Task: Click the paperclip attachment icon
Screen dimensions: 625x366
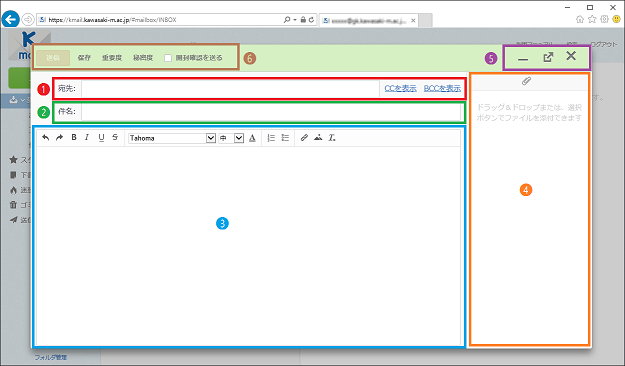Action: [x=527, y=81]
